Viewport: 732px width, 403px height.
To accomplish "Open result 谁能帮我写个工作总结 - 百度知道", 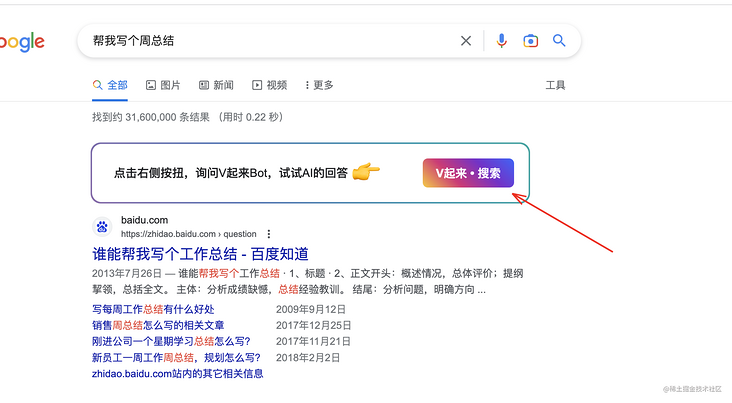I will (200, 254).
